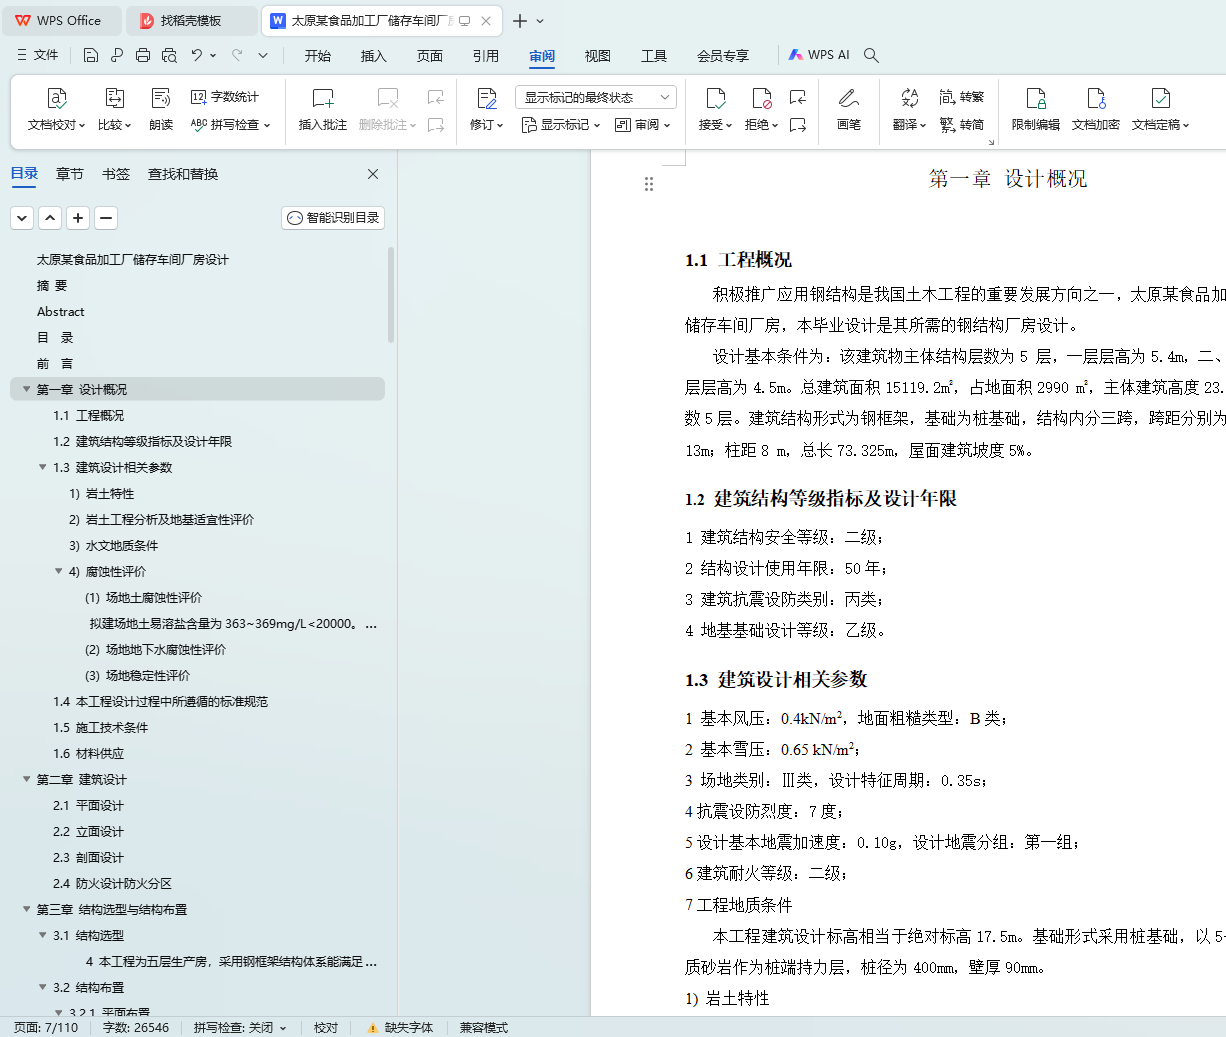Open a new tab with the plus button
The image size is (1226, 1037).
(520, 20)
